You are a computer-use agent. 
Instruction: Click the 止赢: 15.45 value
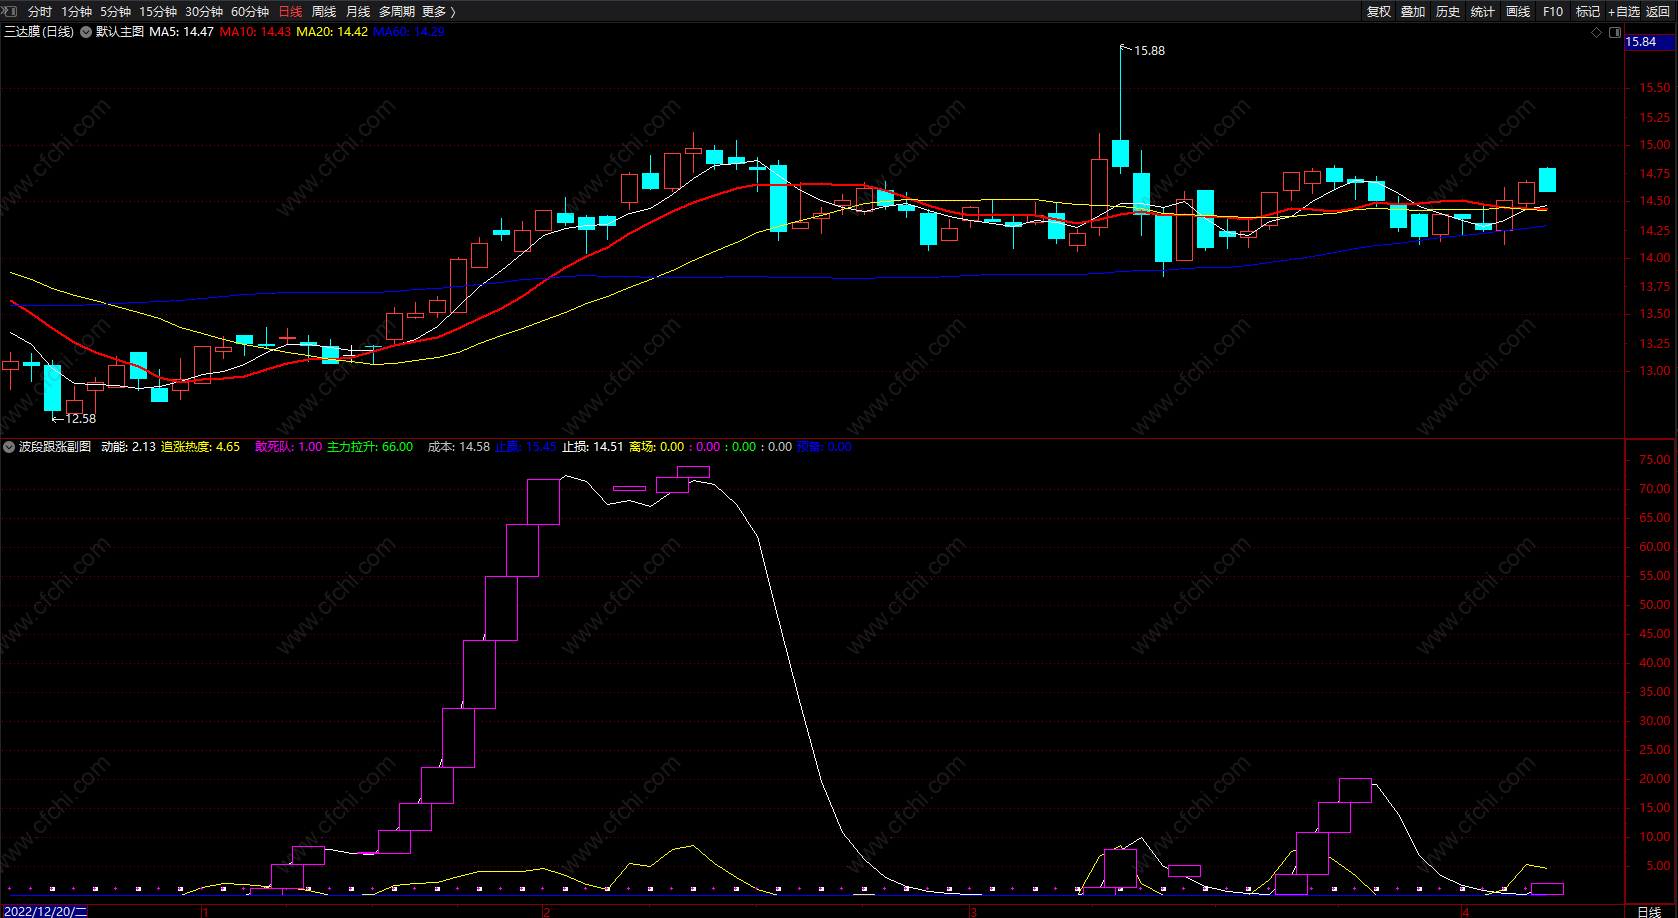[526, 447]
